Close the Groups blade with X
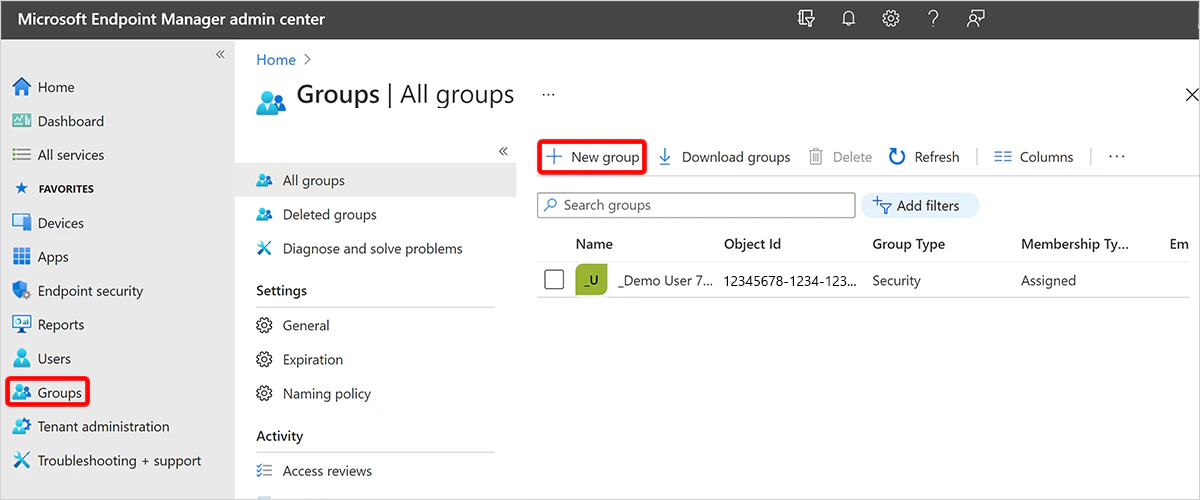 [x=1191, y=95]
